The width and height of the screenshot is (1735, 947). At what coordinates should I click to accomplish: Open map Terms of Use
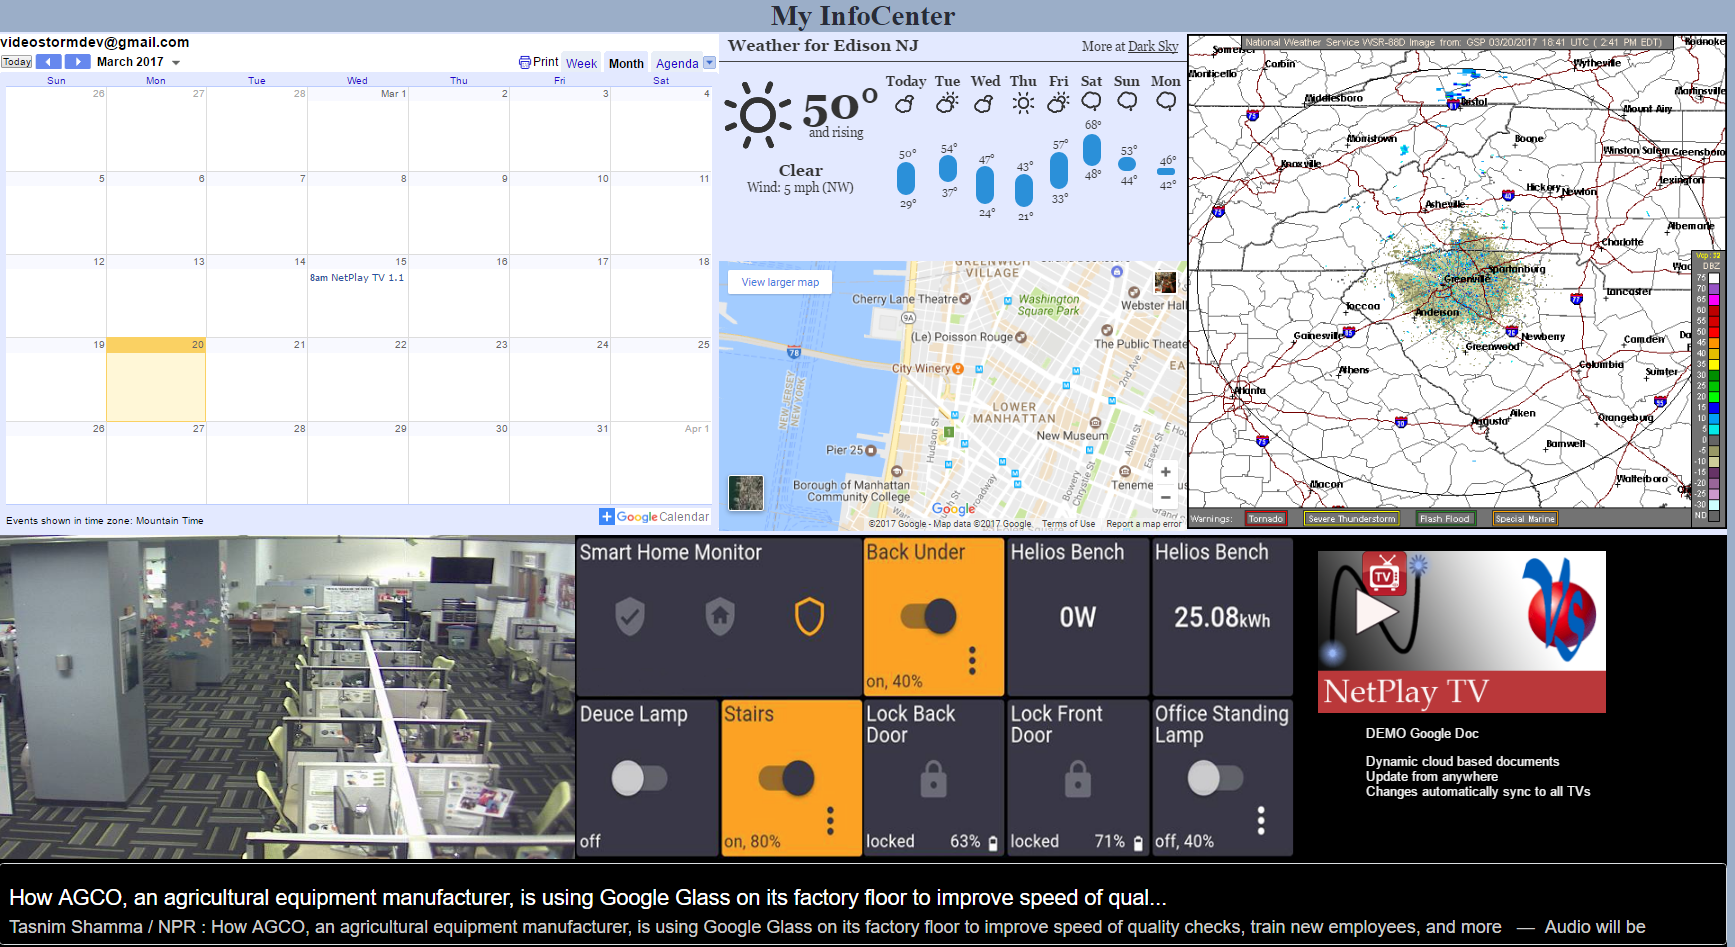pyautogui.click(x=1068, y=524)
